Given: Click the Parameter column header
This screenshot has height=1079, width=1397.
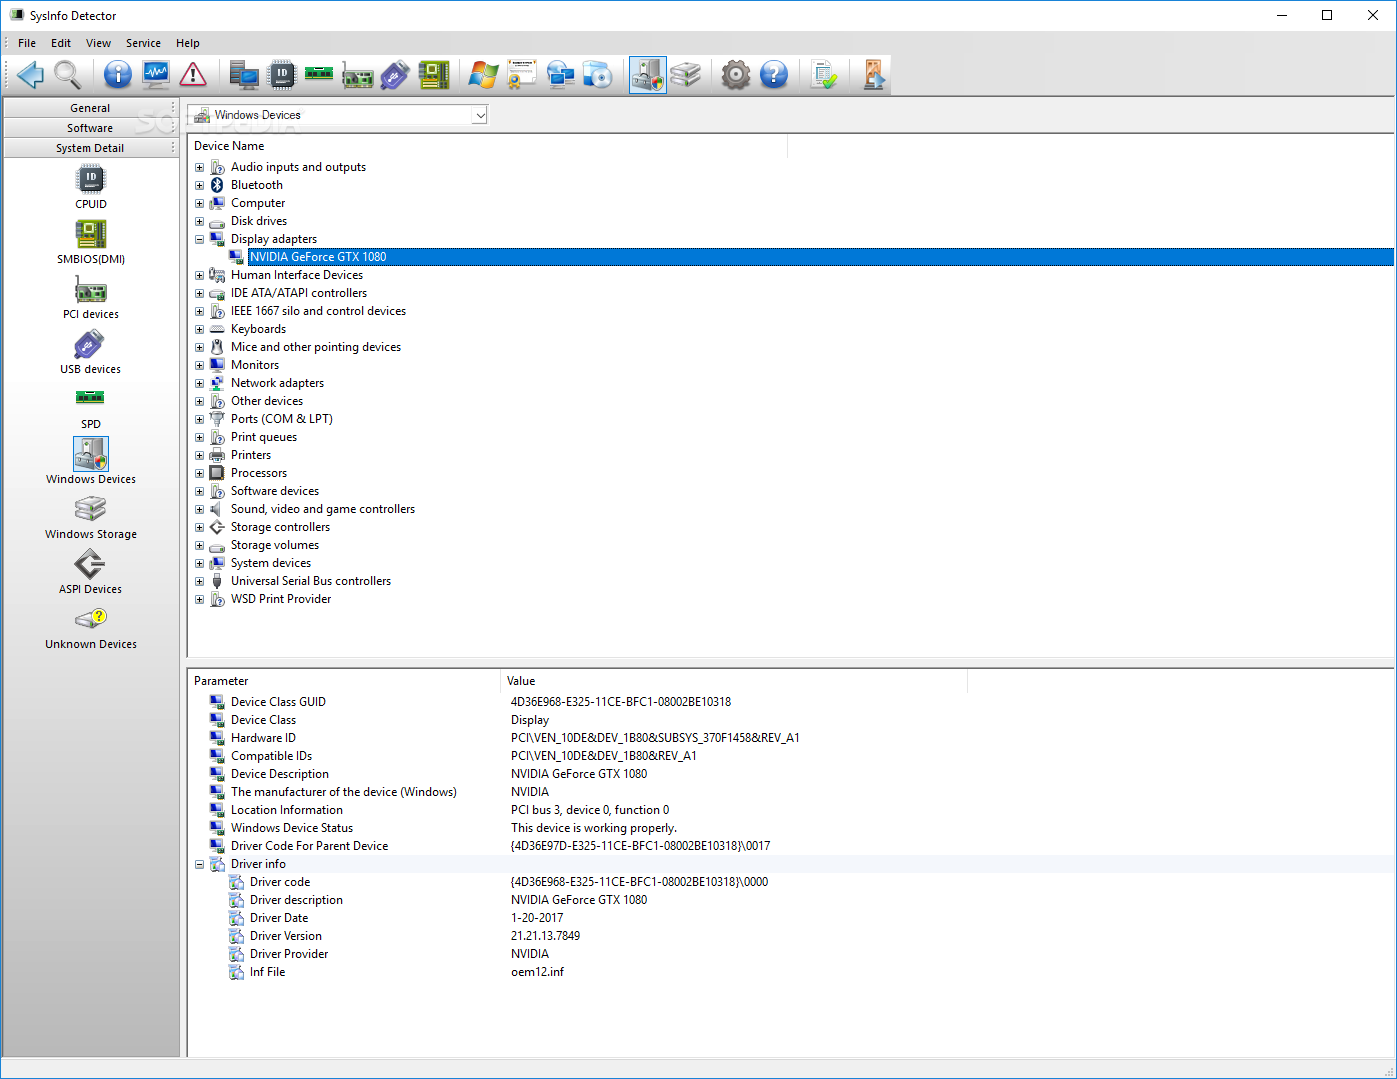Looking at the screenshot, I should pyautogui.click(x=344, y=681).
